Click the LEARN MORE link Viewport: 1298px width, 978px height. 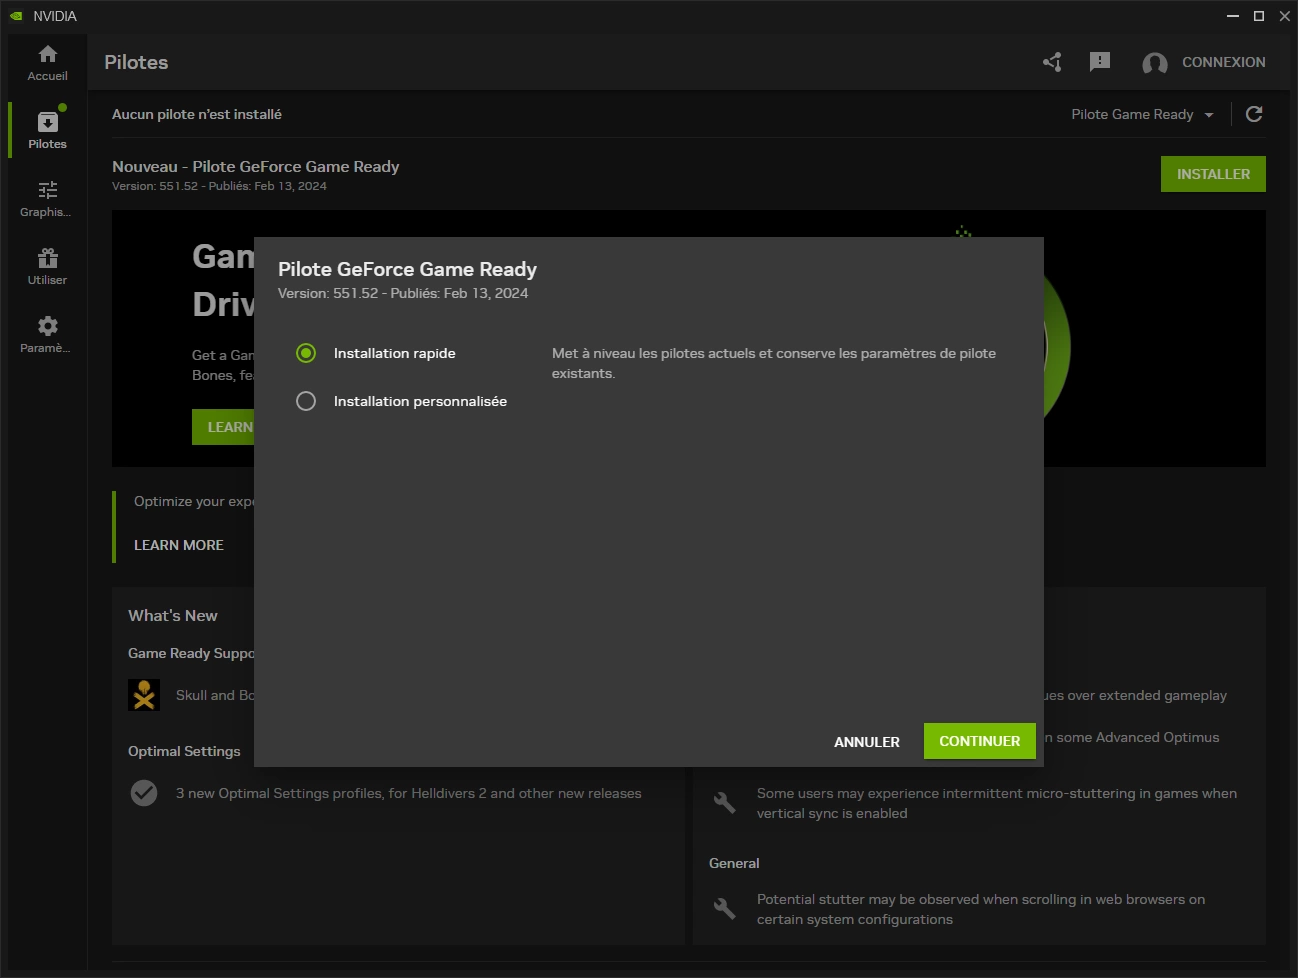pos(179,545)
